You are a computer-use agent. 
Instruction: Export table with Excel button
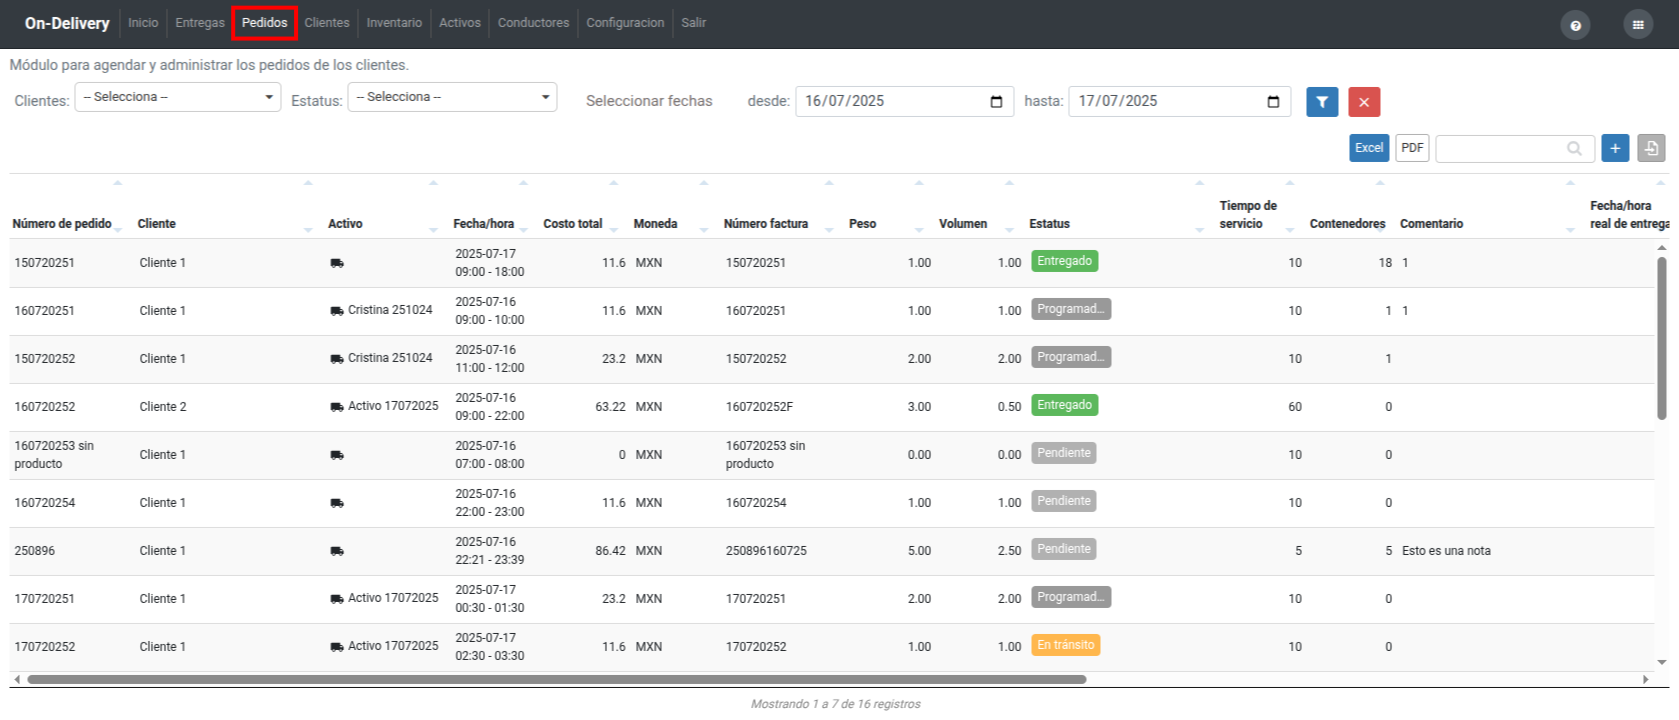click(x=1369, y=148)
